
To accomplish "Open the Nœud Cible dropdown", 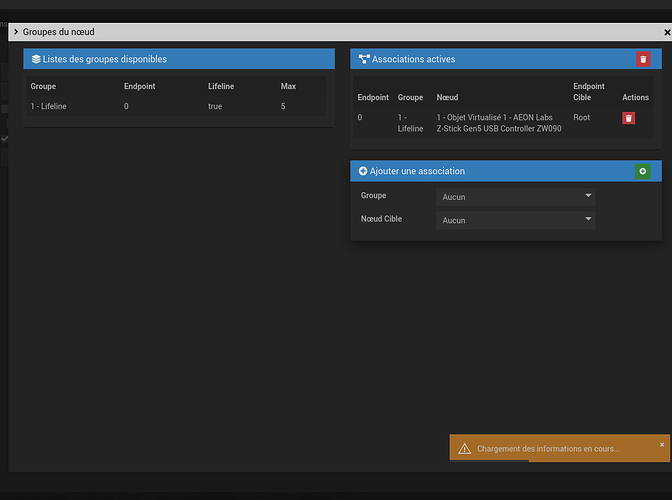I will click(x=516, y=220).
